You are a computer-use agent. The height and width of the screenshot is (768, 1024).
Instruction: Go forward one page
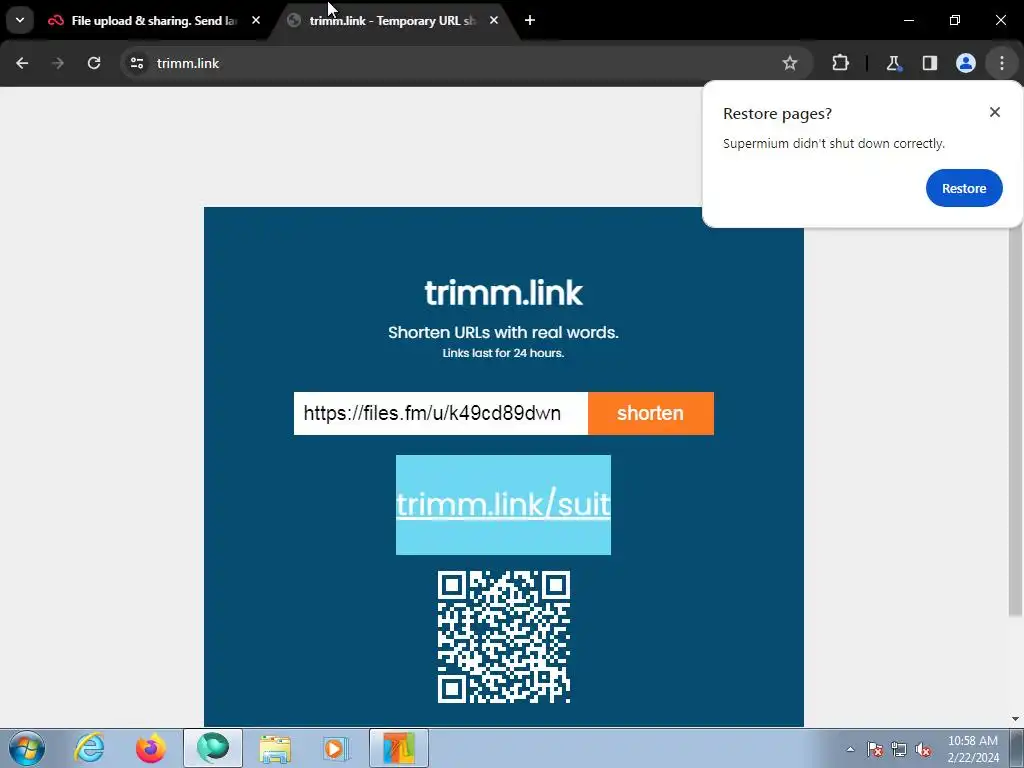coord(58,63)
